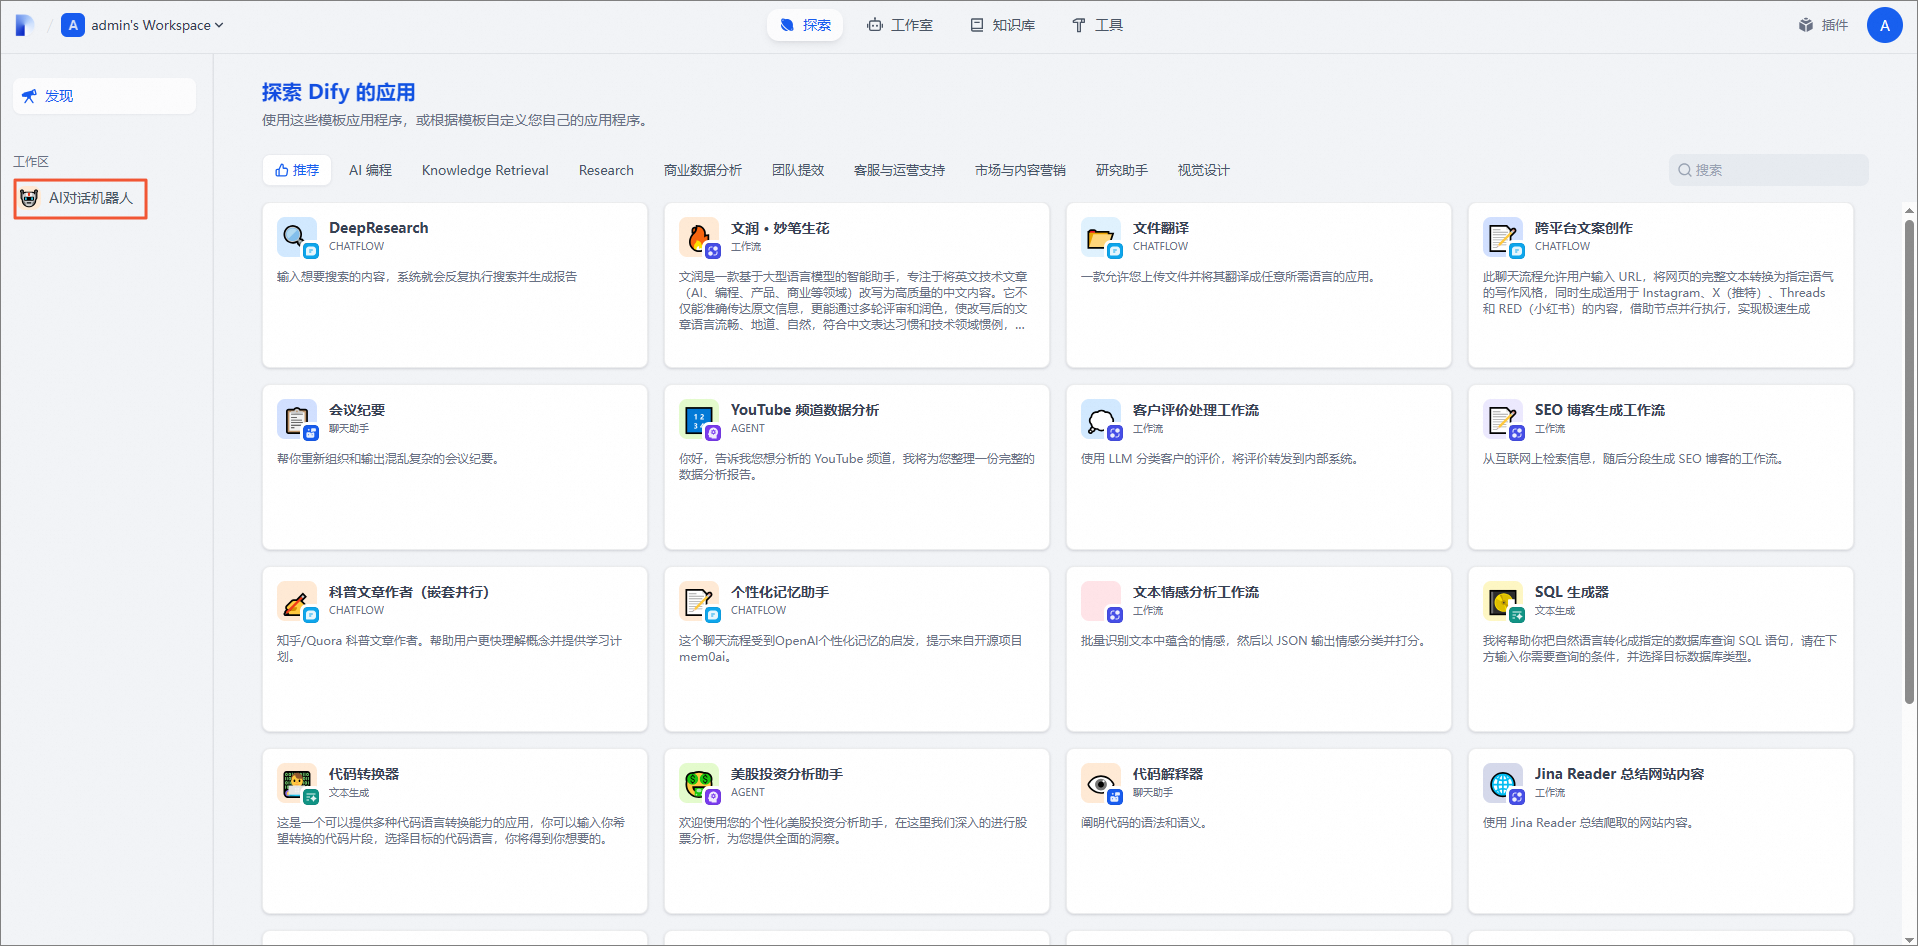
Task: Open the 插件 plugins button
Action: coord(1823,25)
